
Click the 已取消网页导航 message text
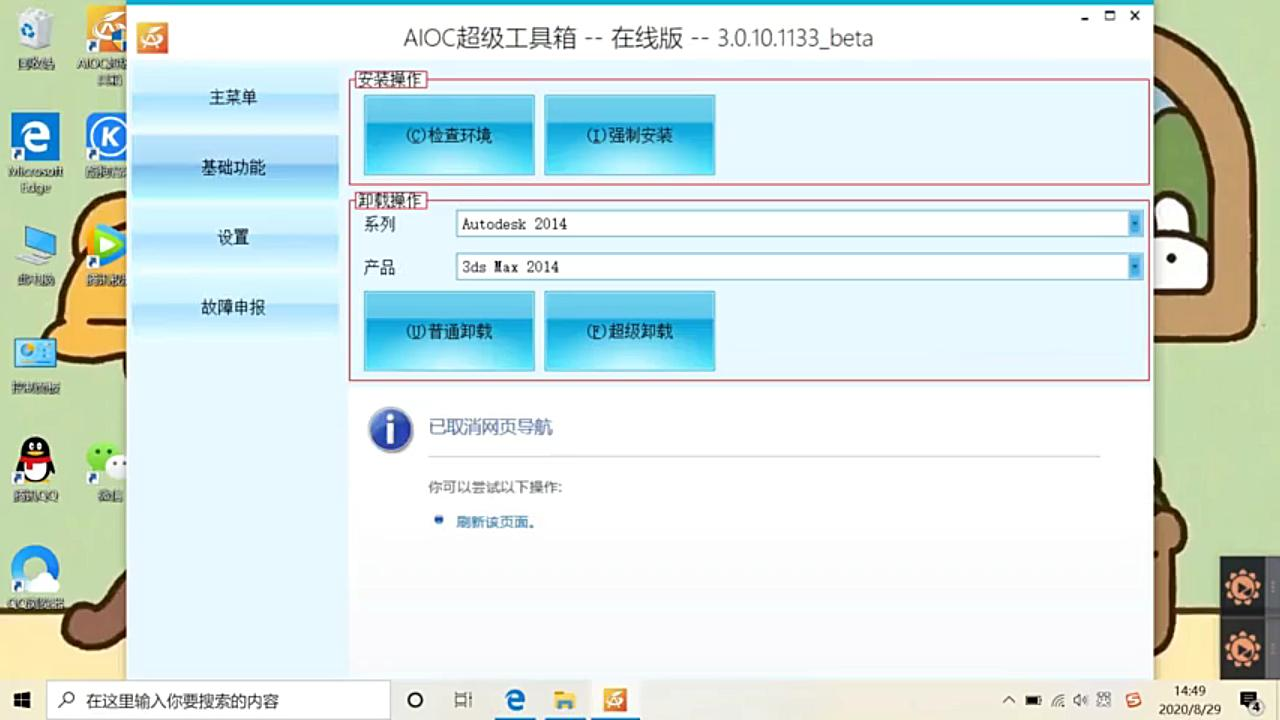(x=490, y=428)
